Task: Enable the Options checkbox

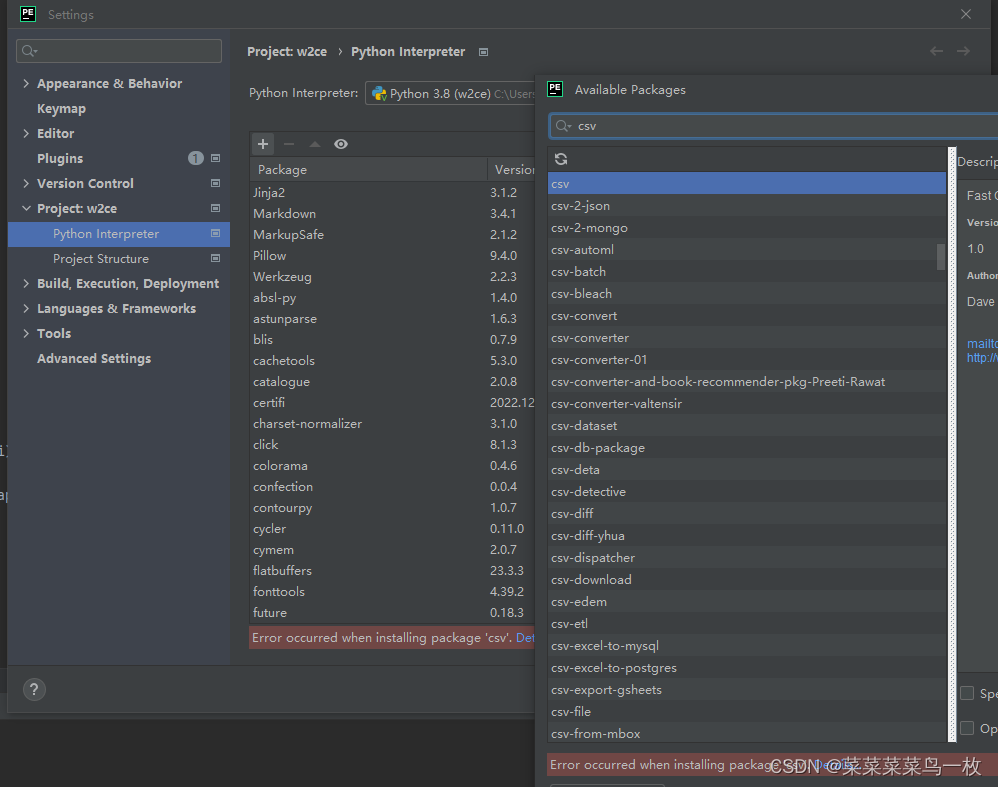Action: tap(967, 728)
